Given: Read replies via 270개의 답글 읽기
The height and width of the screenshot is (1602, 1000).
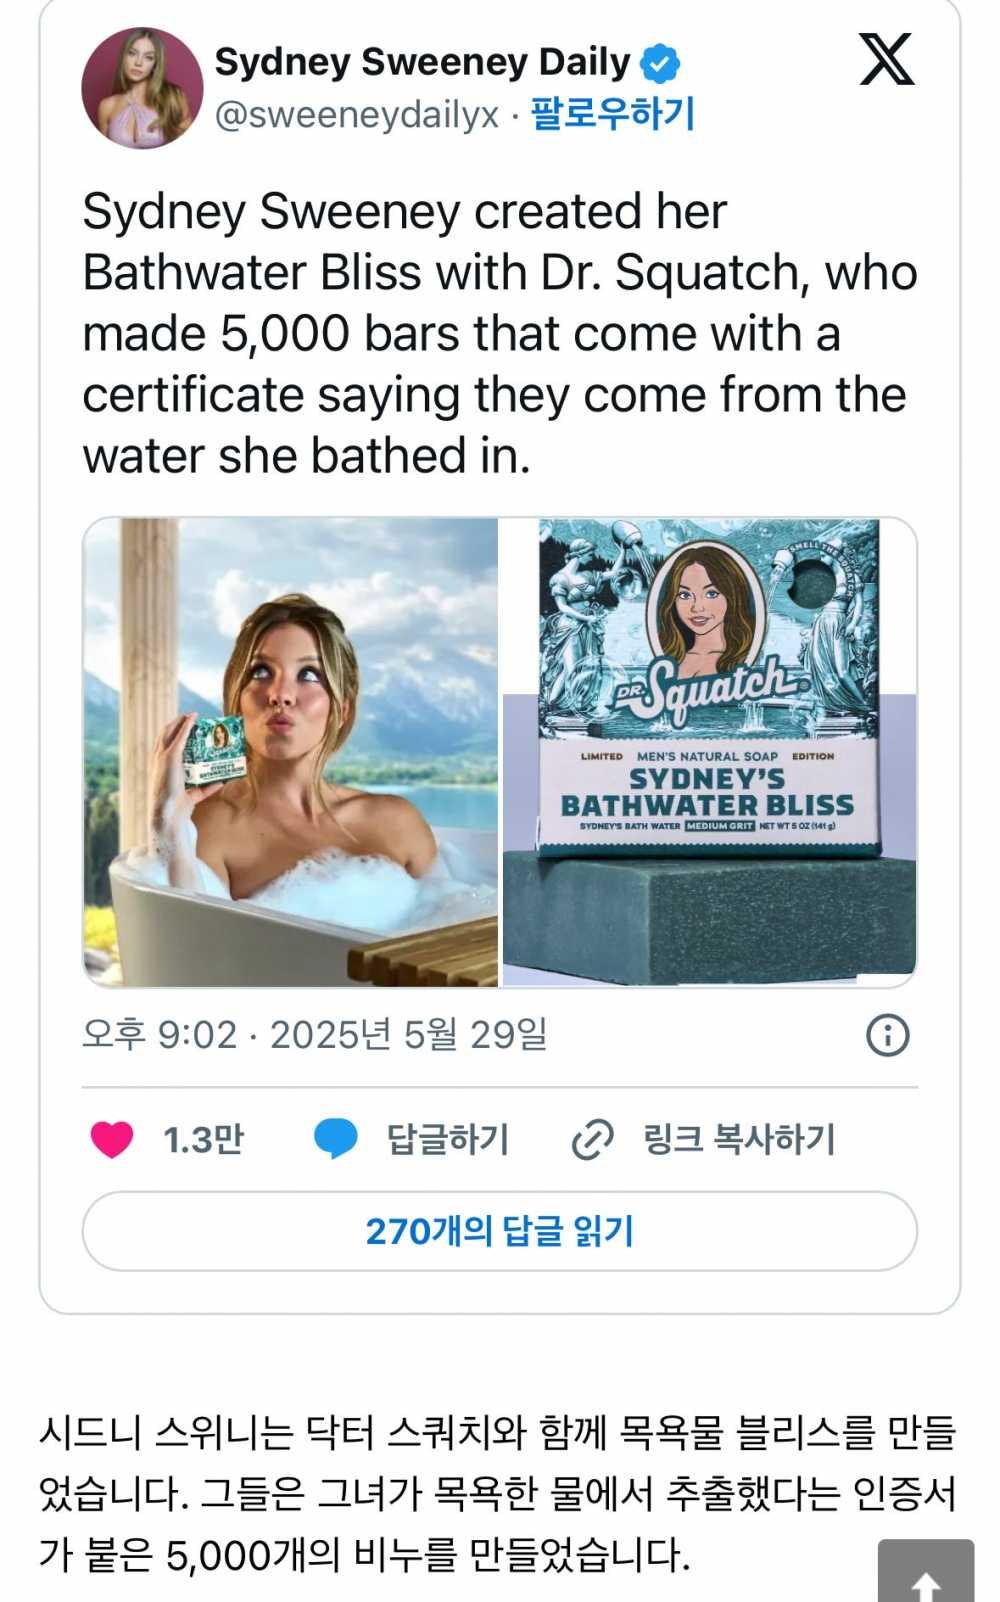Looking at the screenshot, I should point(499,1231).
